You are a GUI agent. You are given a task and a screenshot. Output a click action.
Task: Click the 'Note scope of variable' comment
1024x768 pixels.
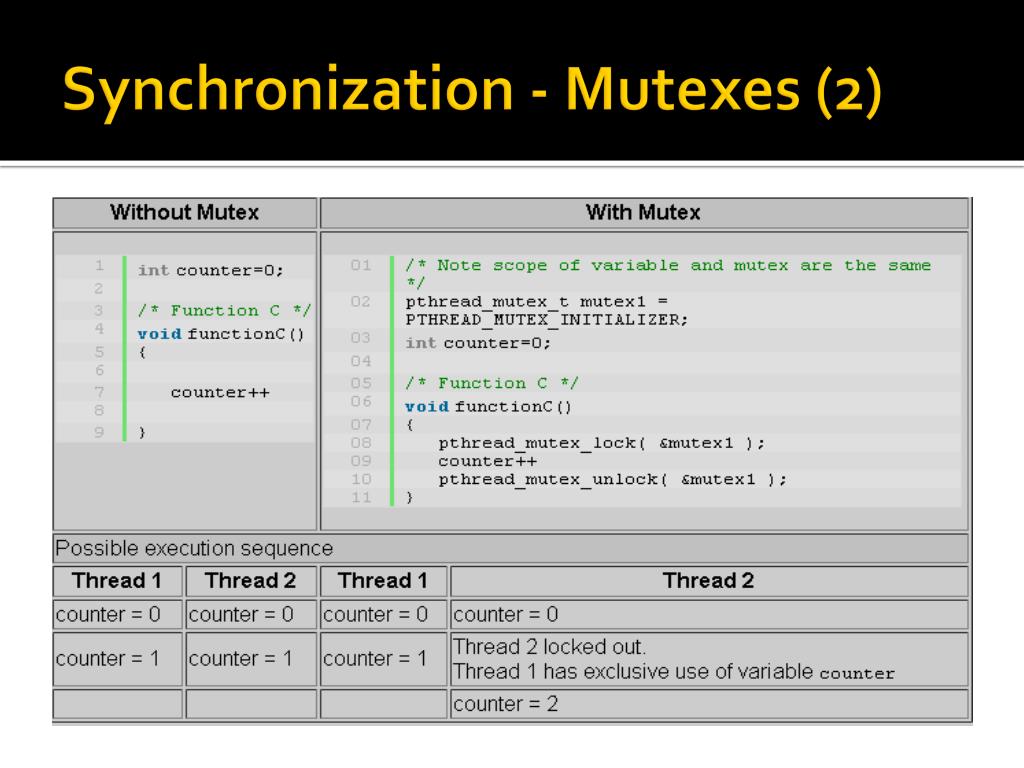pos(667,273)
